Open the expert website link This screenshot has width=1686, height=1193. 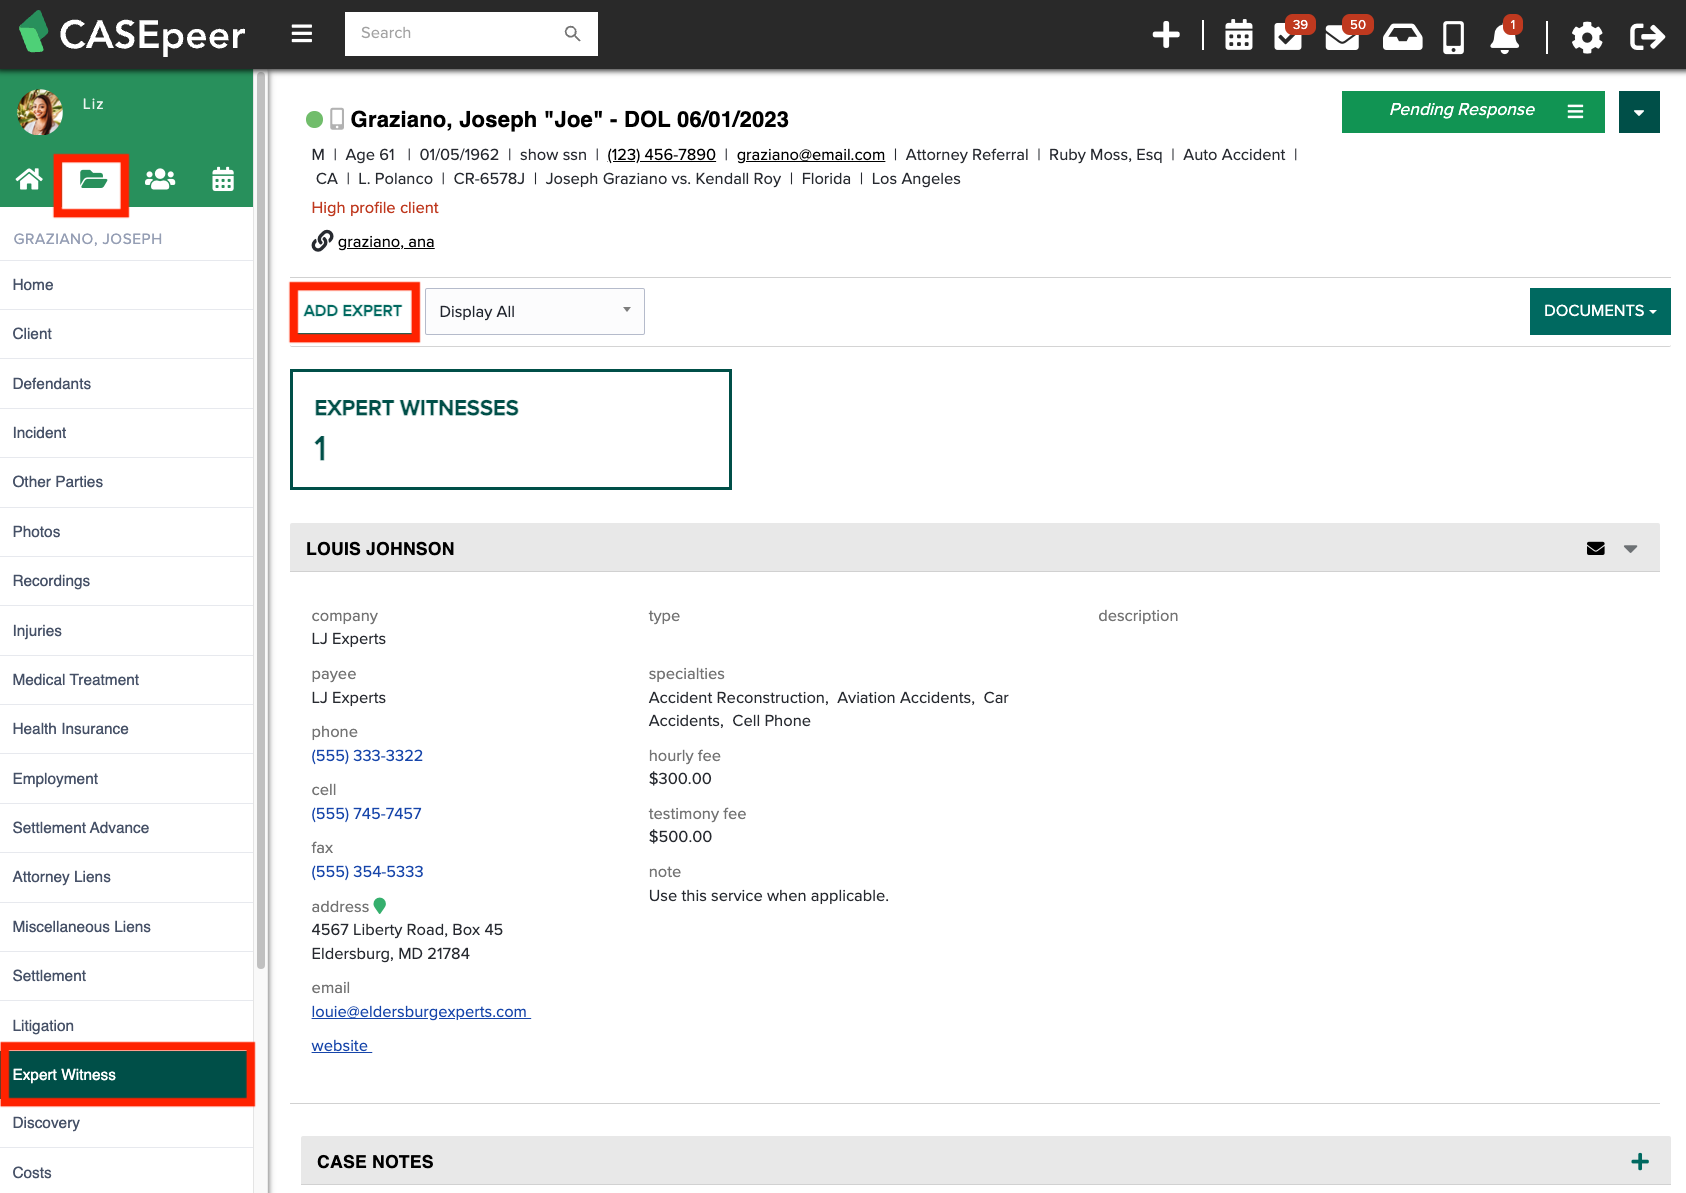pos(341,1046)
